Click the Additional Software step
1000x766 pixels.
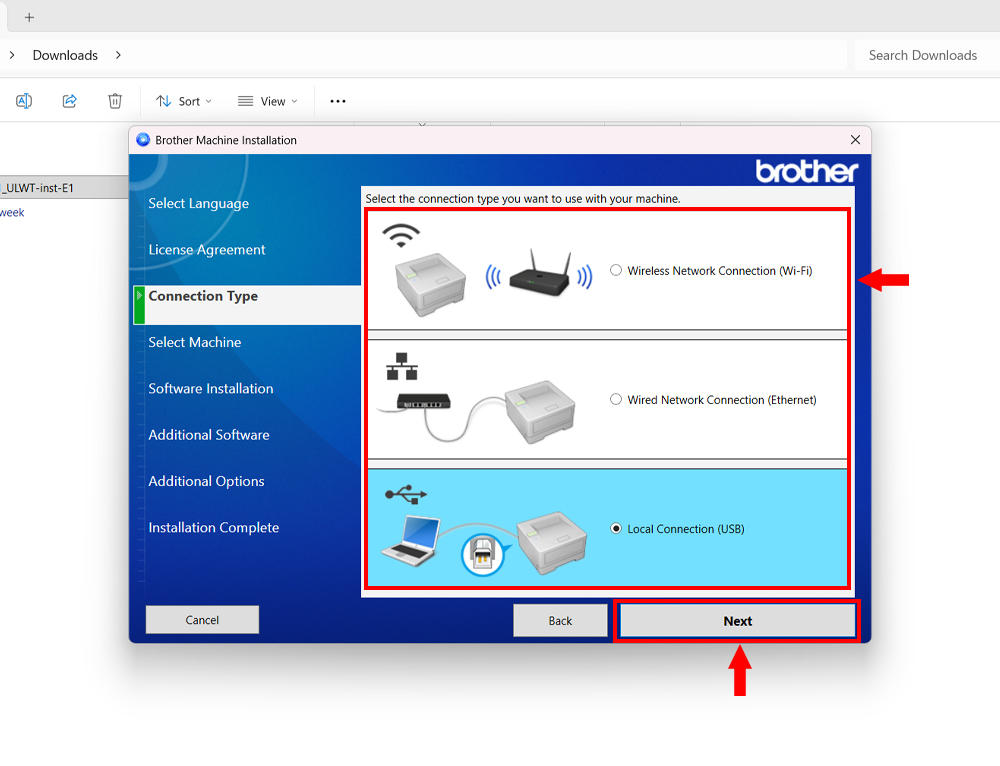[x=209, y=435]
